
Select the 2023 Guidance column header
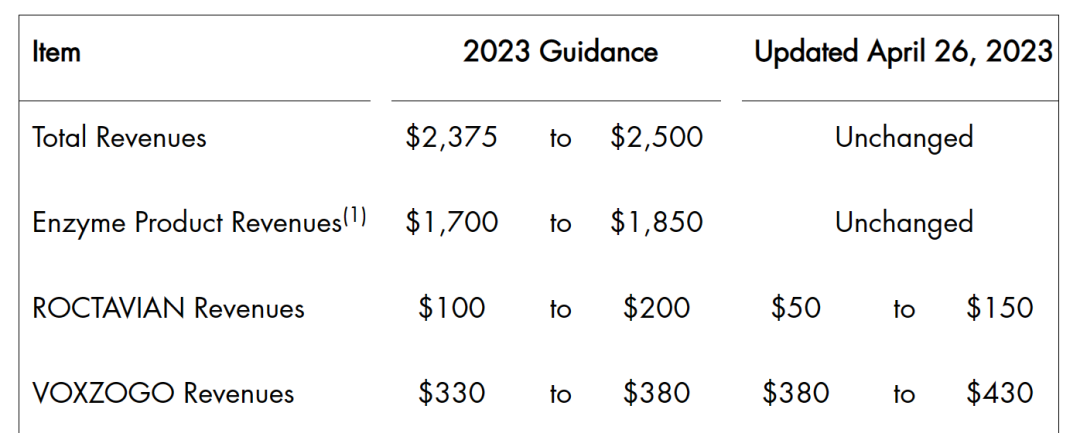(x=560, y=52)
